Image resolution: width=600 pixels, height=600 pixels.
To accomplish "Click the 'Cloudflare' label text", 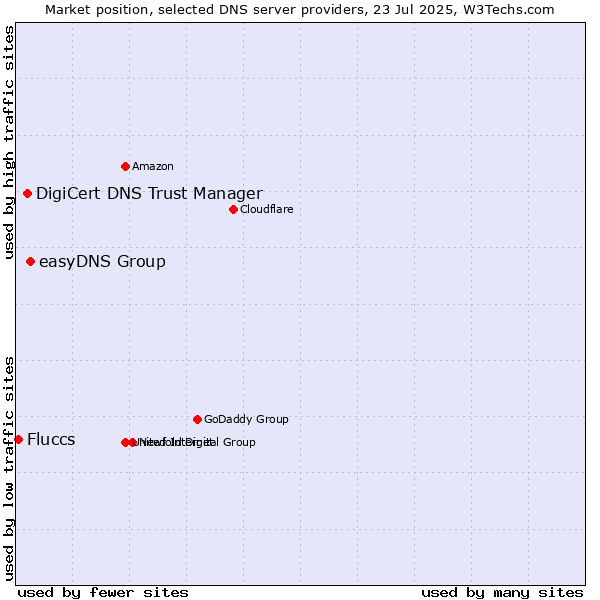I will click(x=267, y=209).
